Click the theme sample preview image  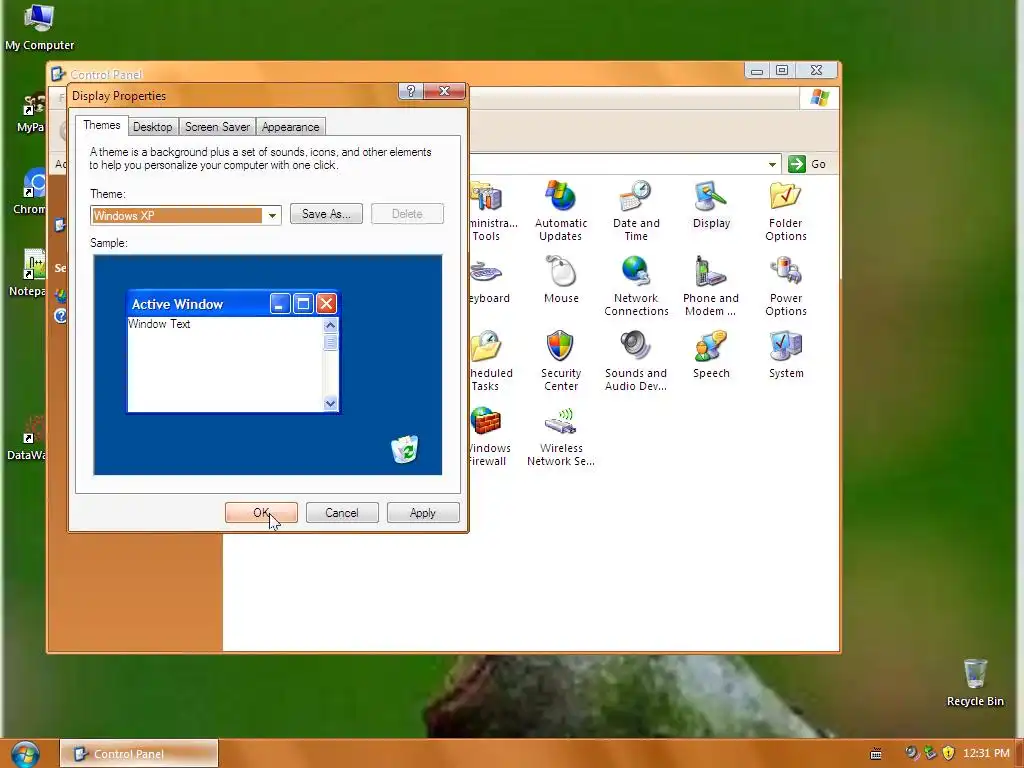[268, 364]
